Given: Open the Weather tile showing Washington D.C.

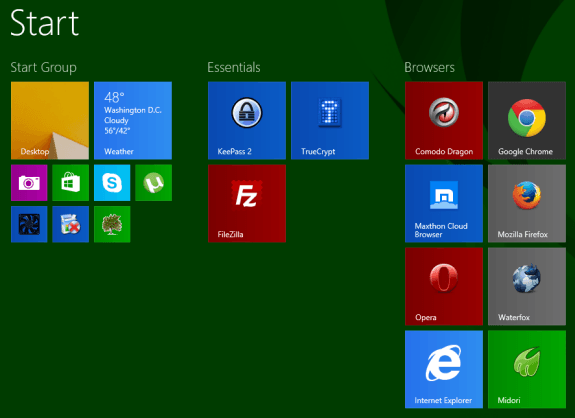Looking at the screenshot, I should point(133,121).
